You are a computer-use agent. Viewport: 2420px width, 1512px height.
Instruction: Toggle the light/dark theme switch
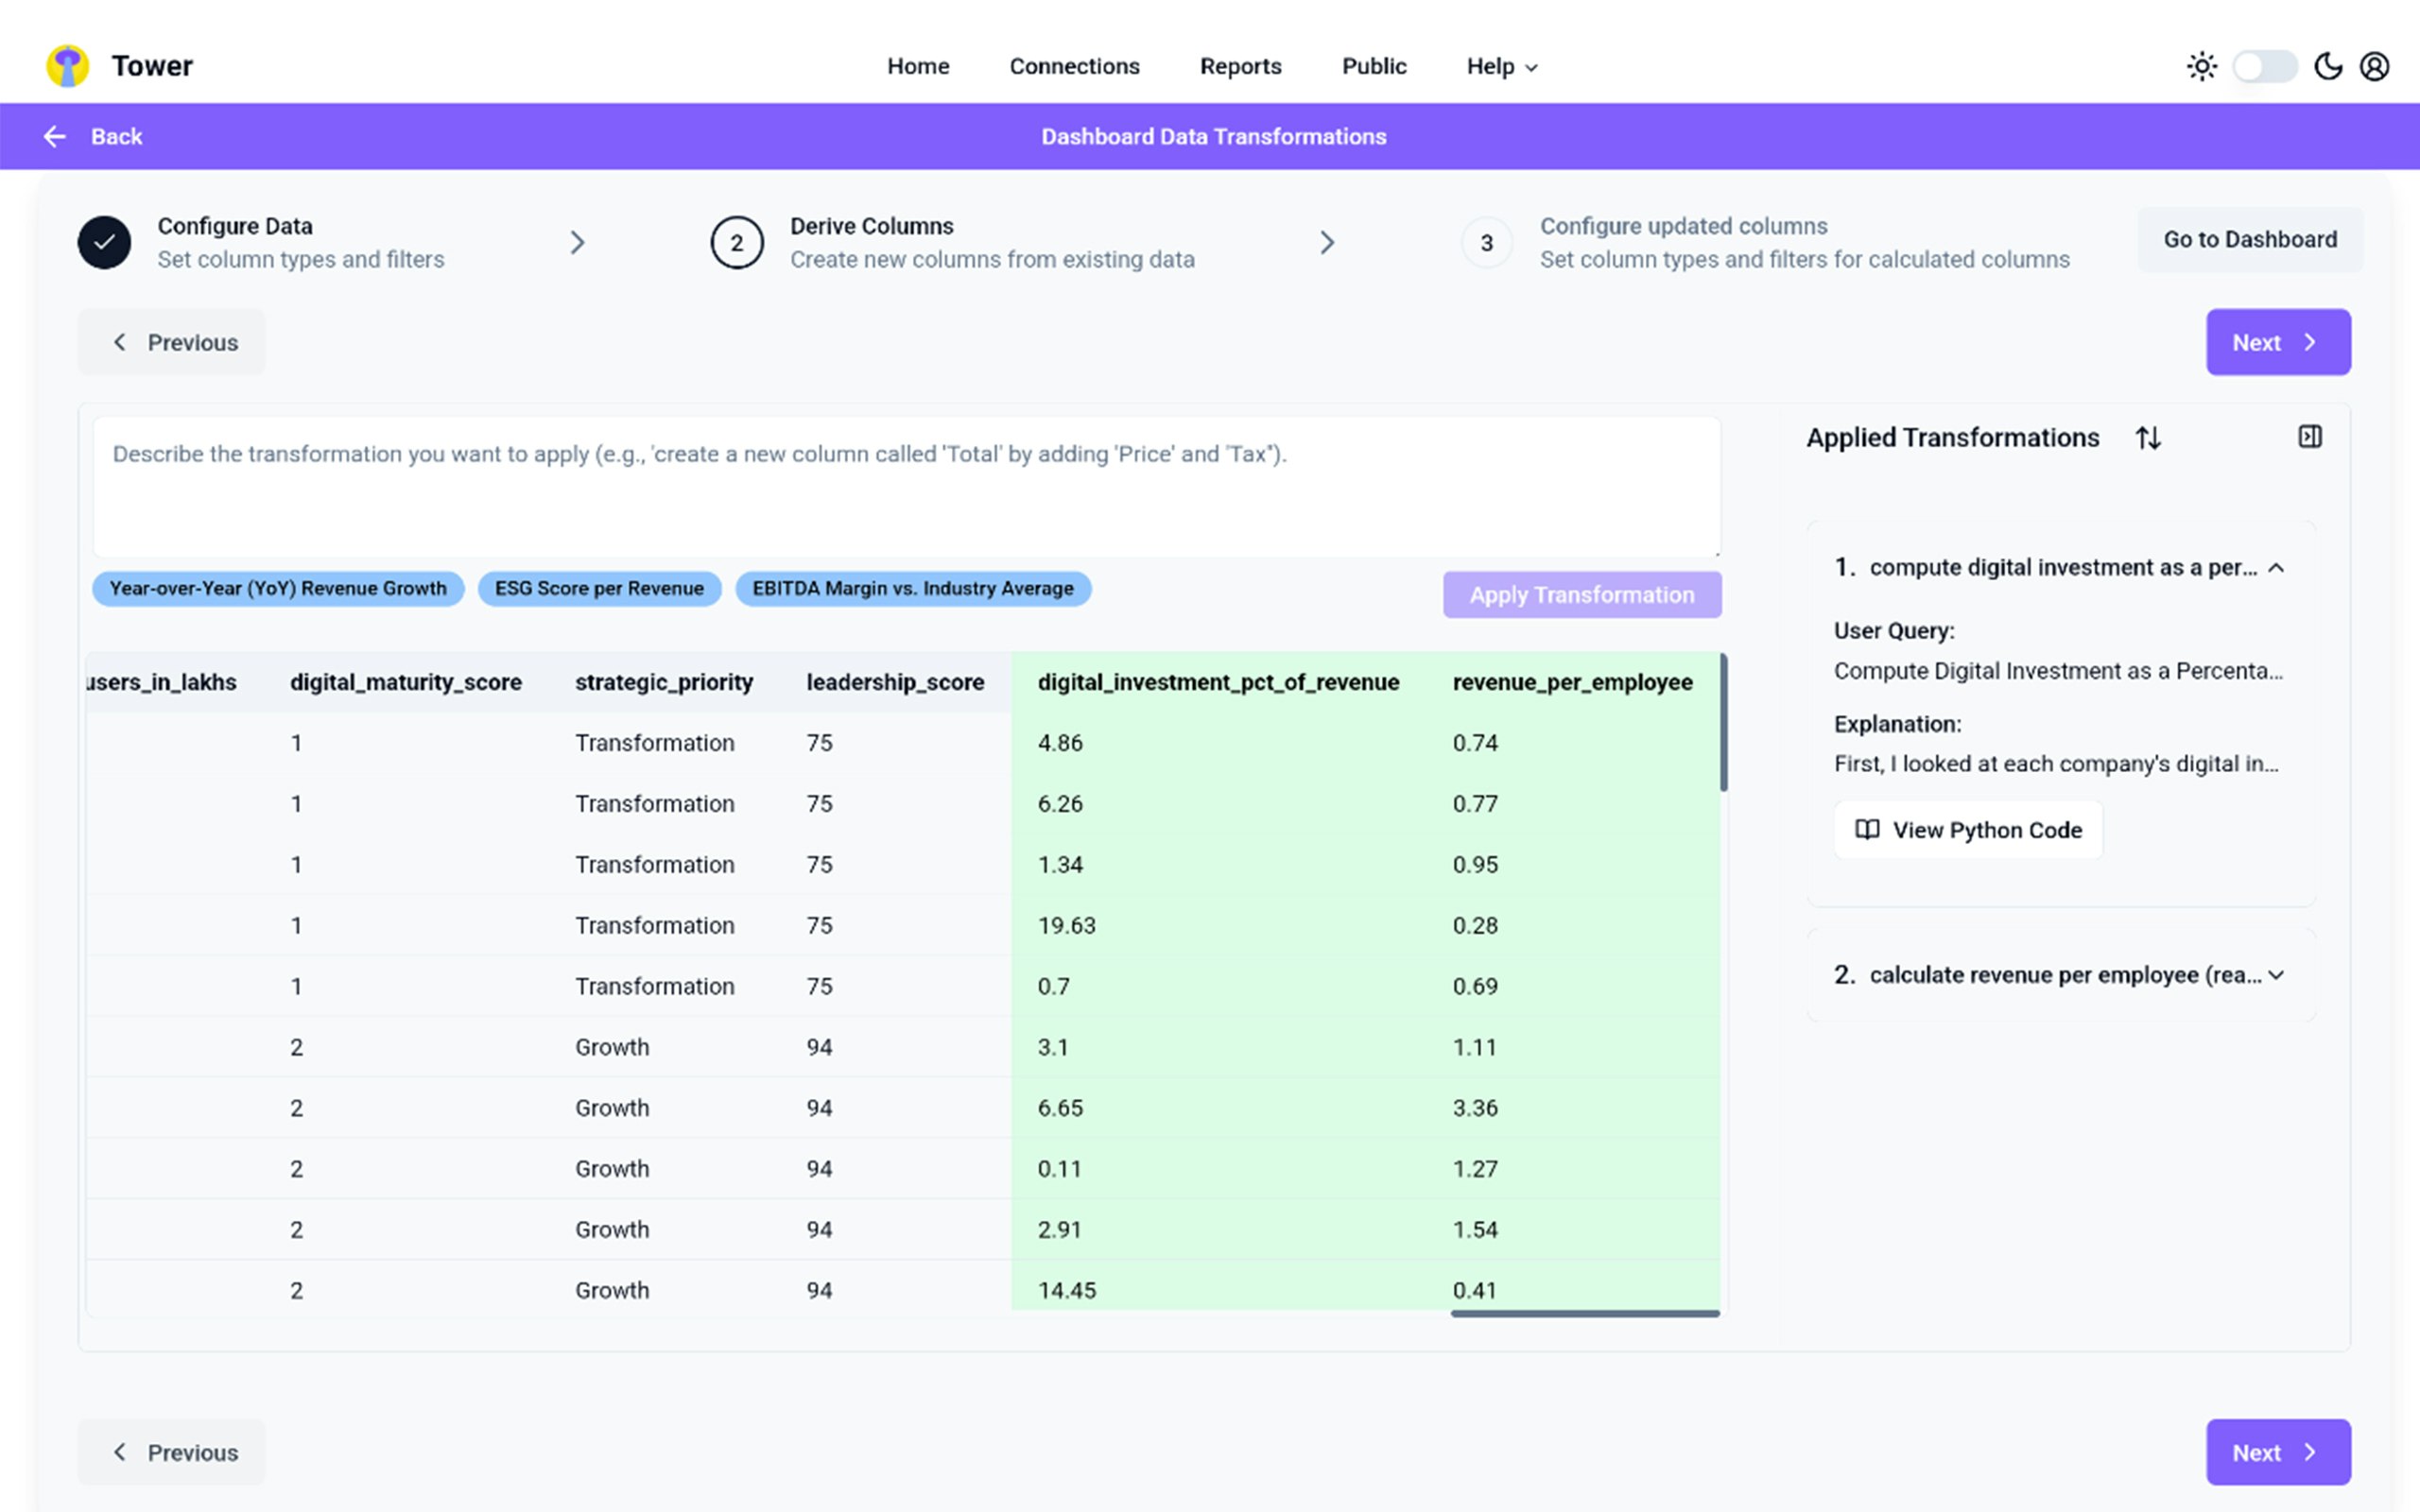[x=2265, y=66]
